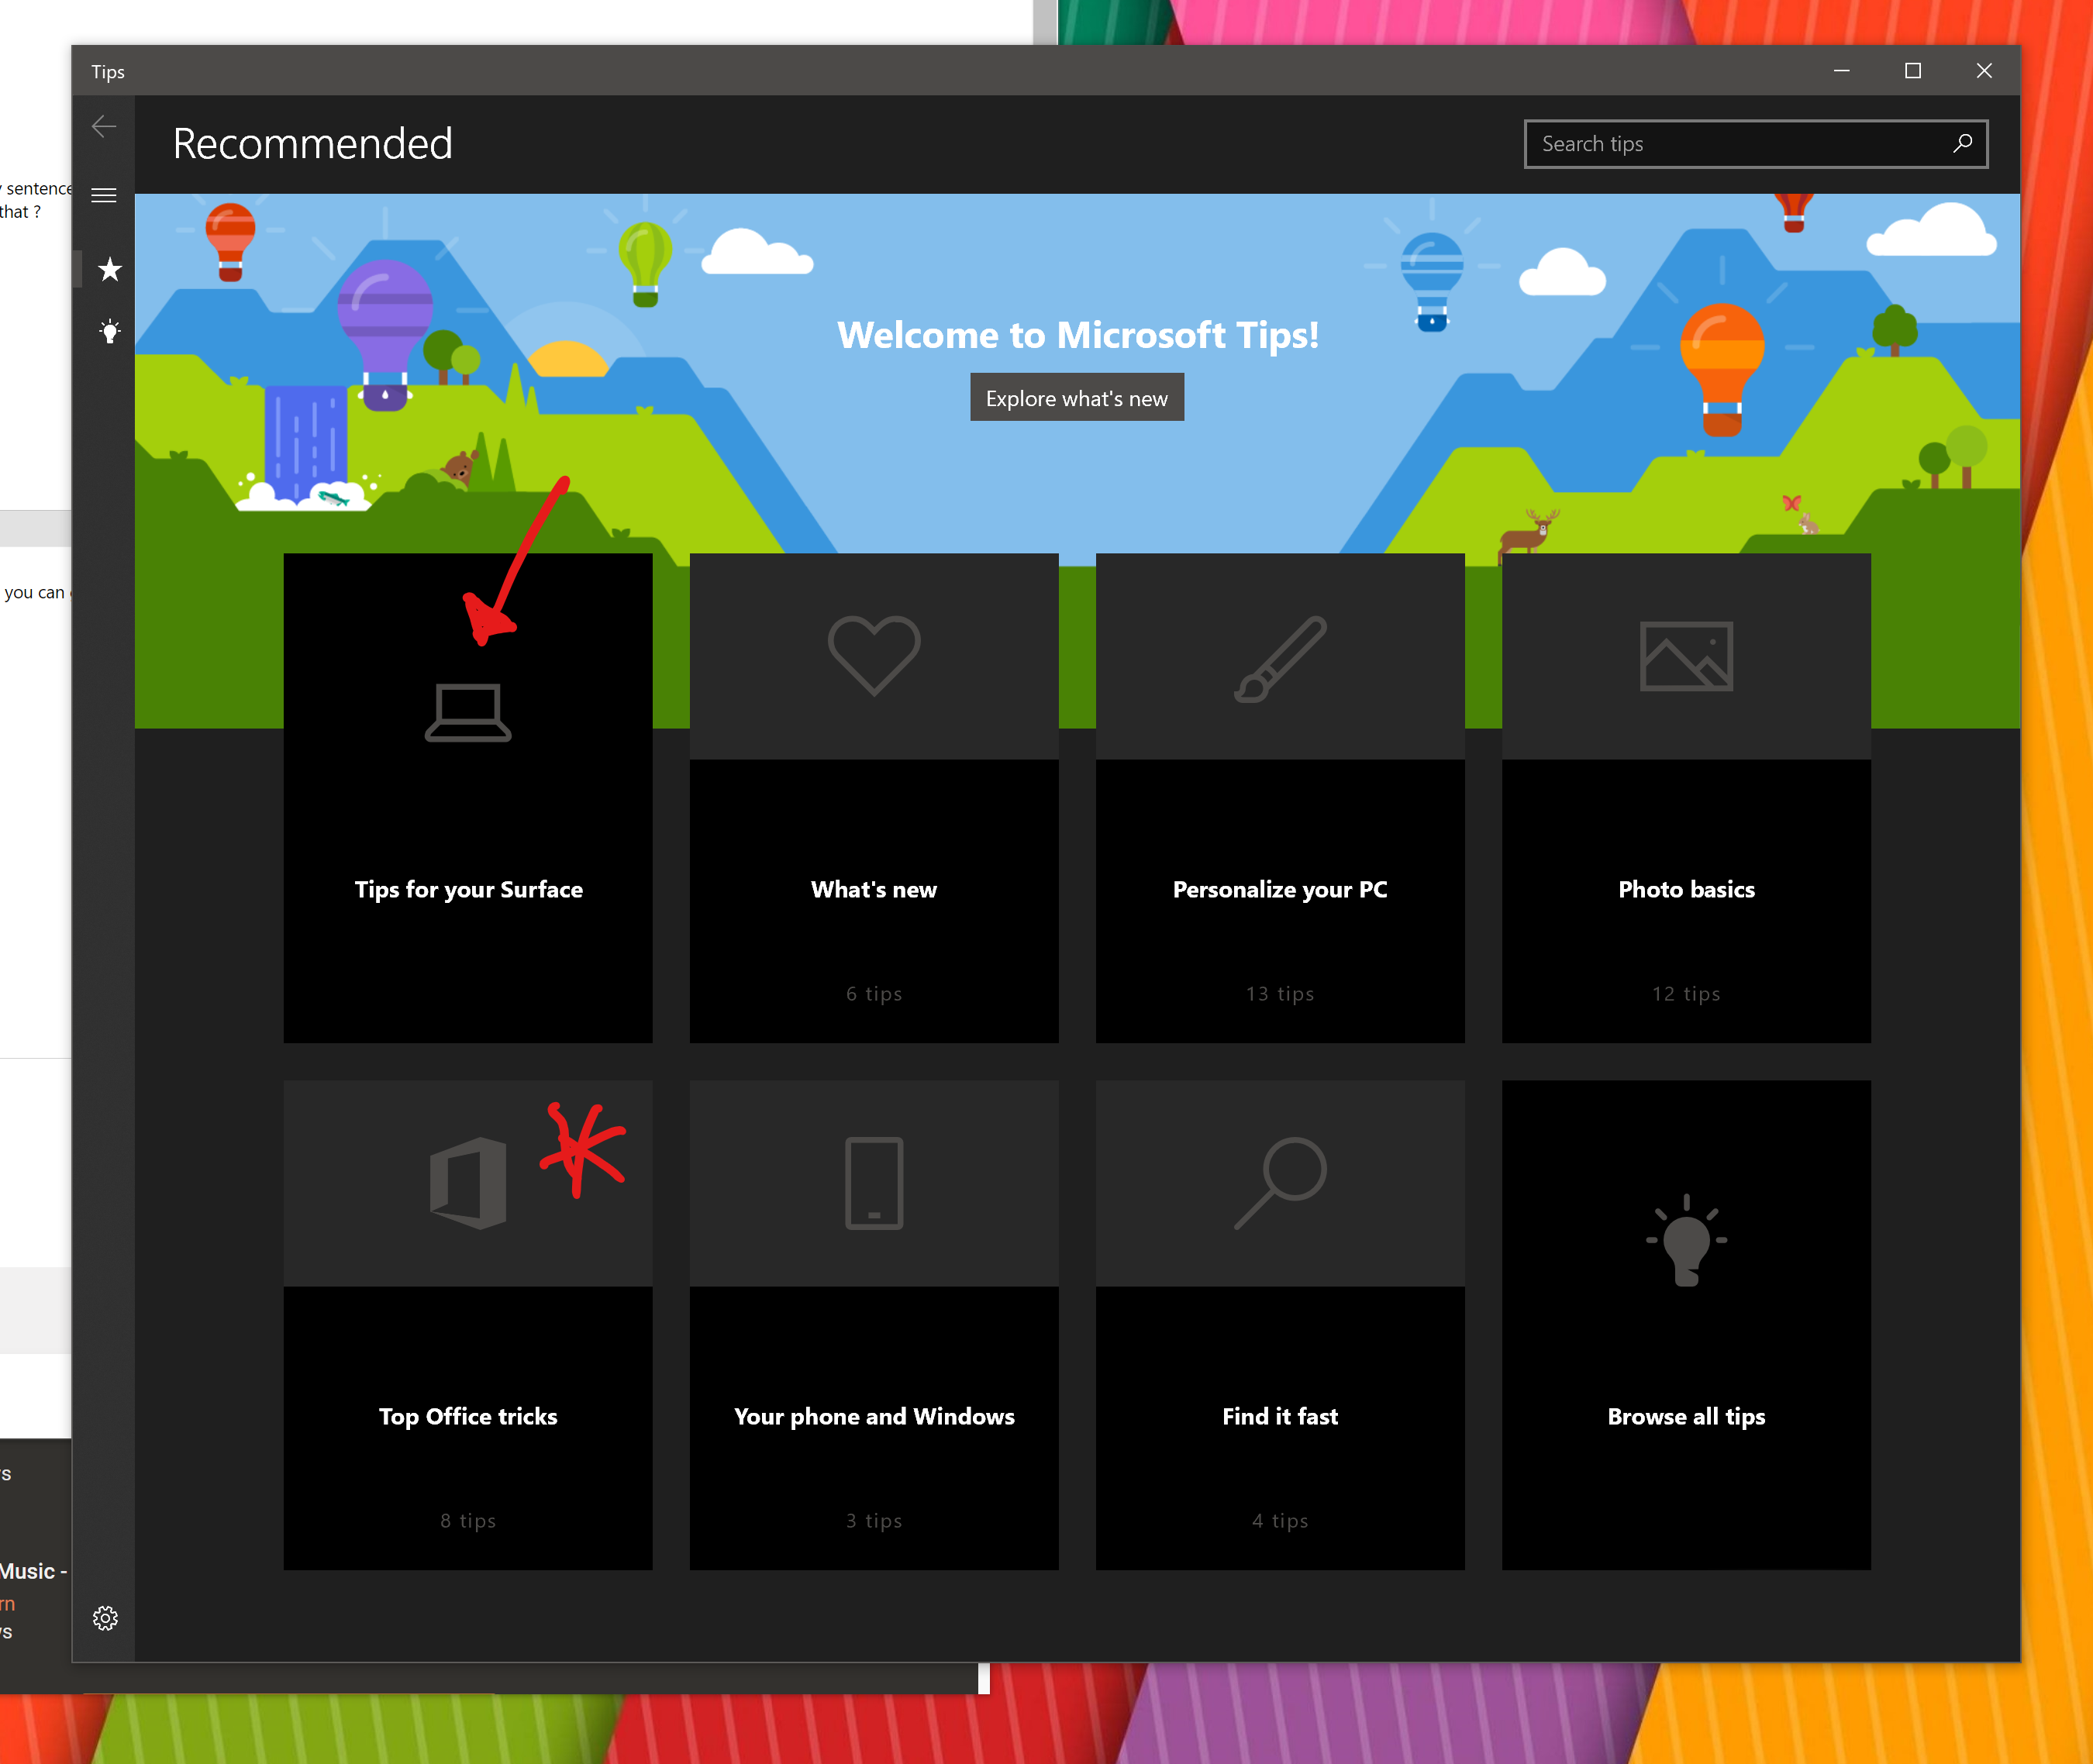Open the picture icon Photo basics tile
The height and width of the screenshot is (1764, 2093).
click(x=1686, y=657)
